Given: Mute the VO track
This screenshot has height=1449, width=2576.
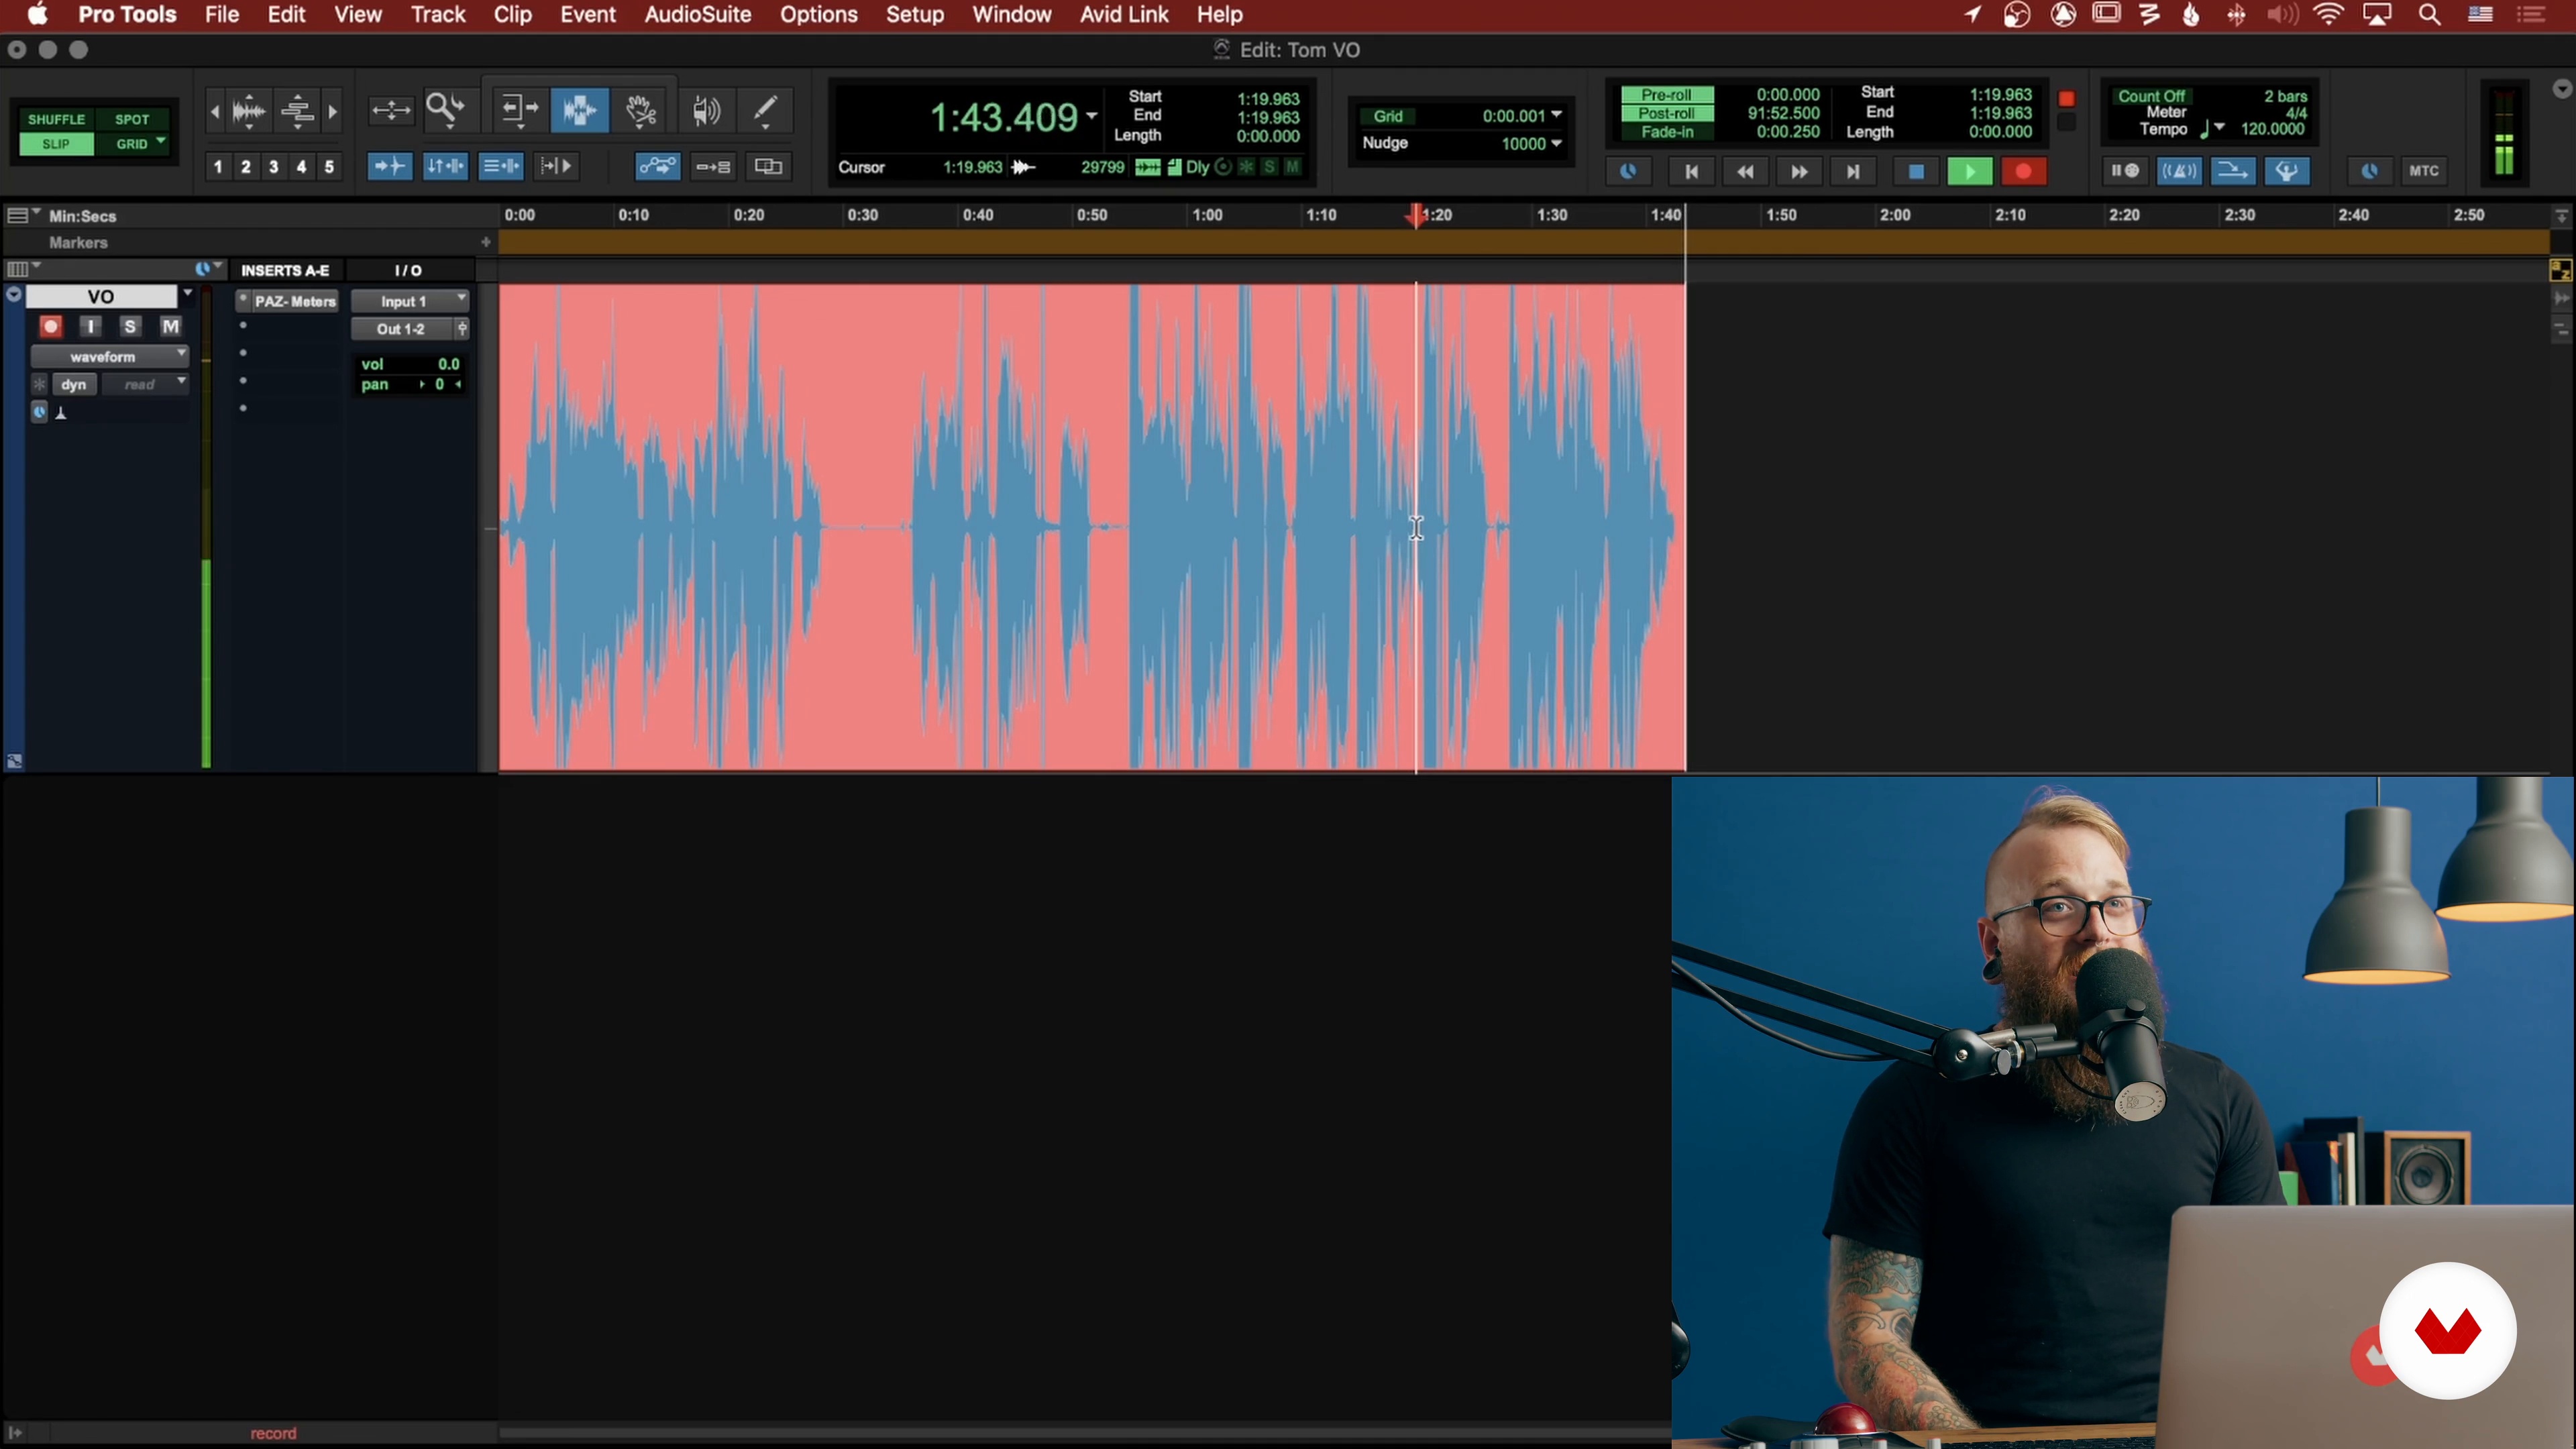Looking at the screenshot, I should point(171,326).
